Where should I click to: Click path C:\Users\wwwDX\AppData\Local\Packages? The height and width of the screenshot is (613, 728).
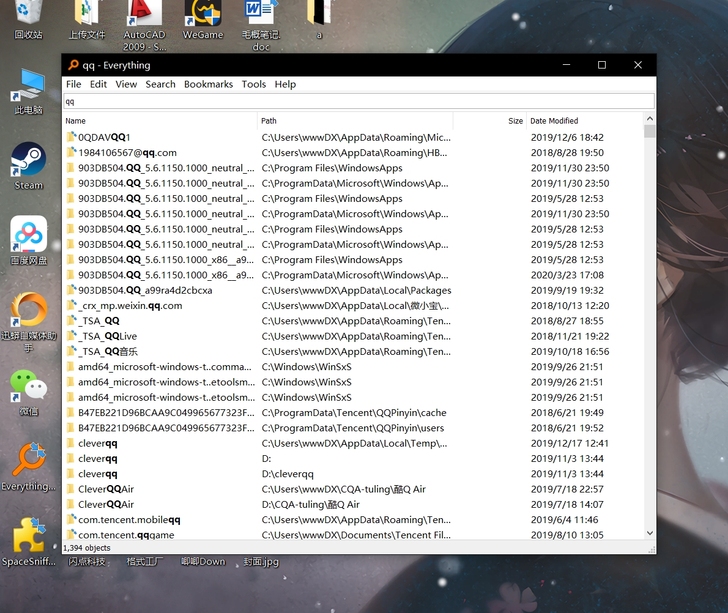356,290
